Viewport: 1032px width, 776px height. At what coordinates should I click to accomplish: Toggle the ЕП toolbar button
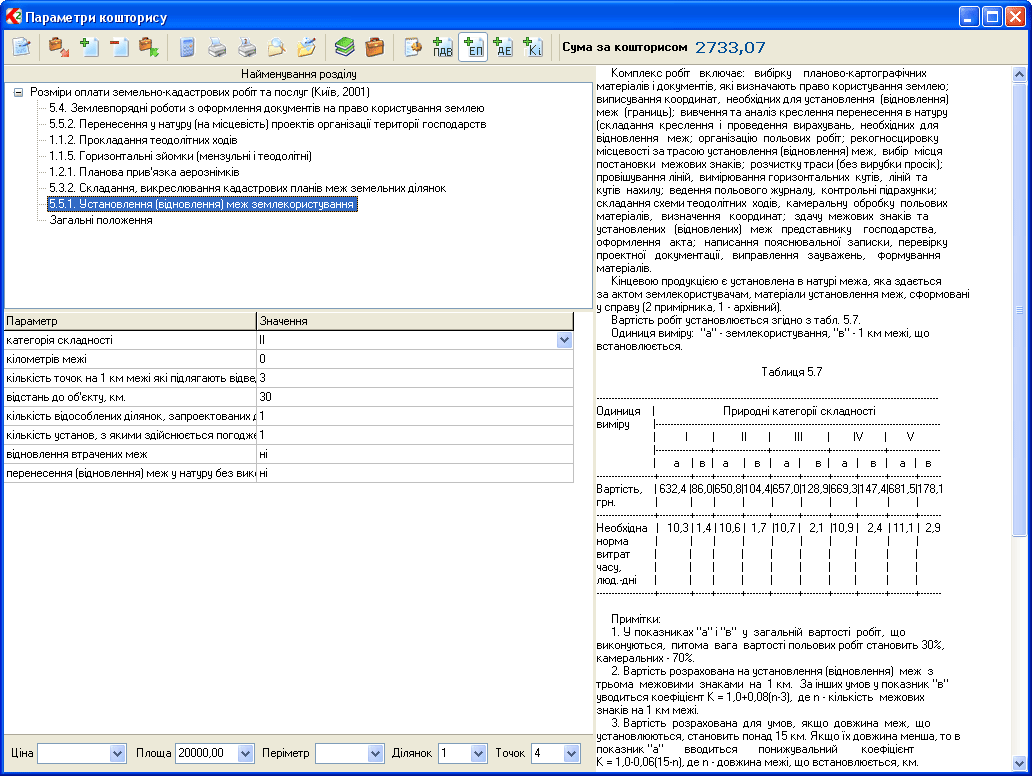coord(473,47)
